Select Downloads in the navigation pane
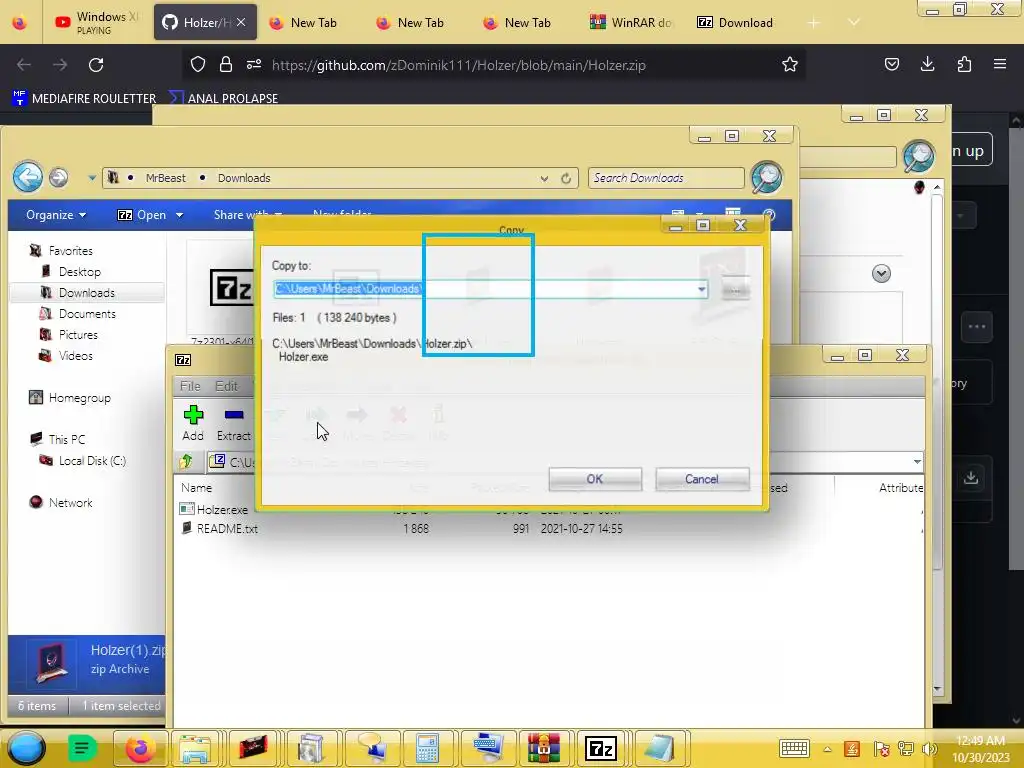 (87, 293)
